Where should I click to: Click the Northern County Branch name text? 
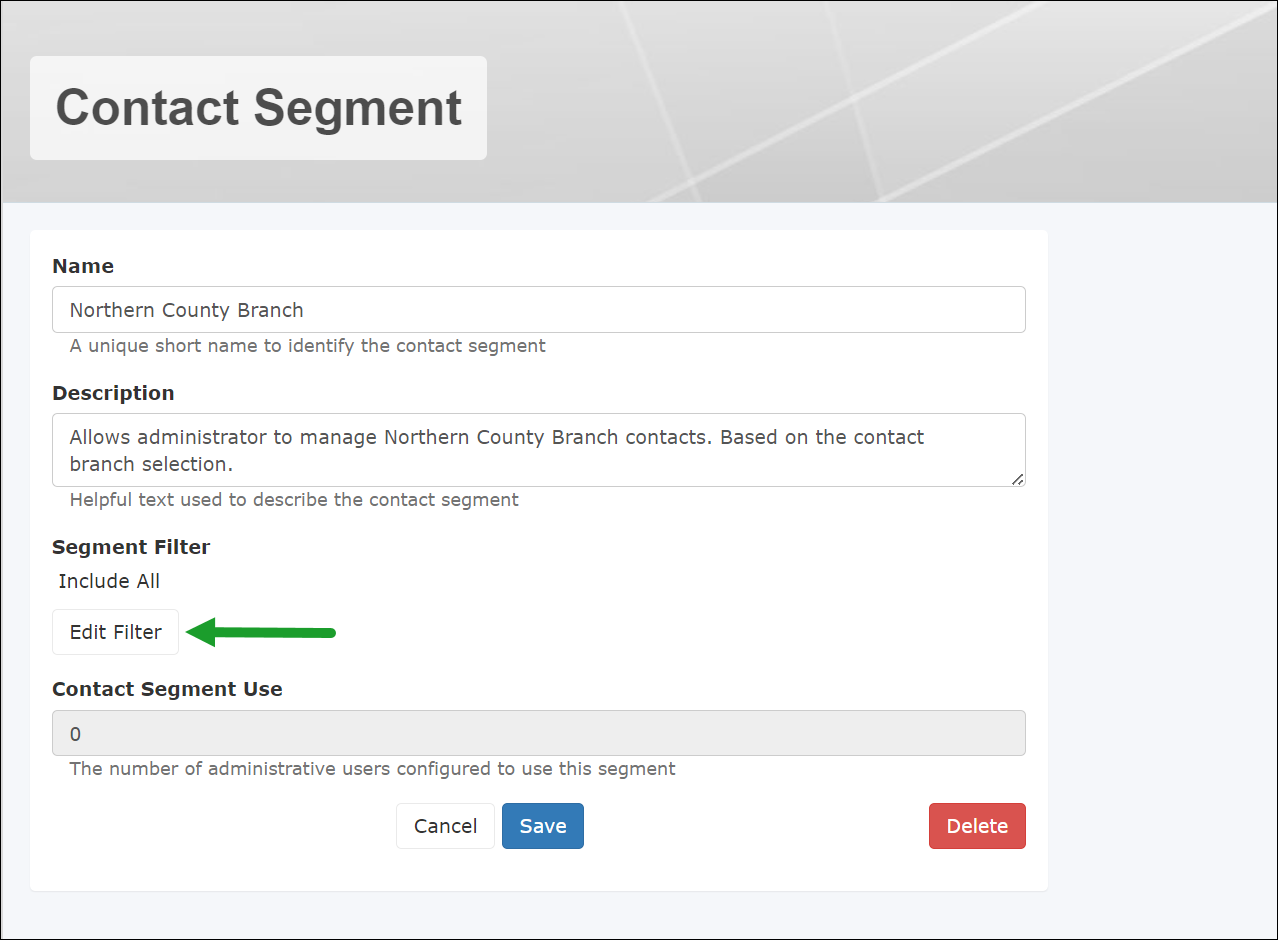tap(185, 310)
